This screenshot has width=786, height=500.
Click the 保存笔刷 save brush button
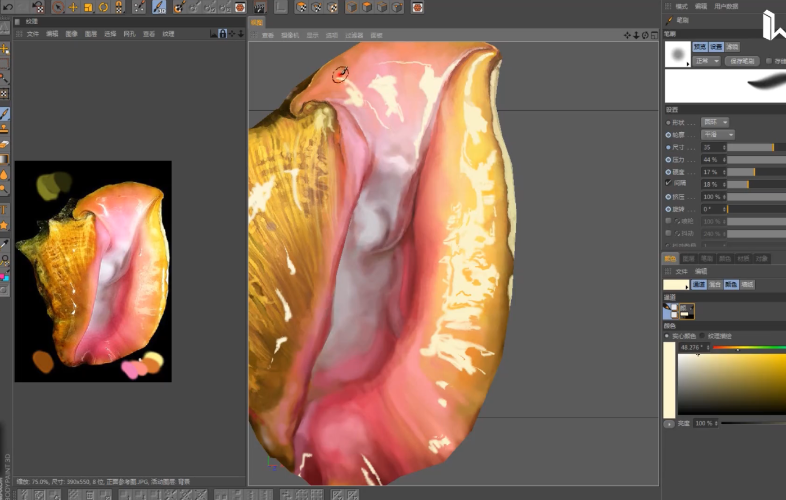pos(742,61)
